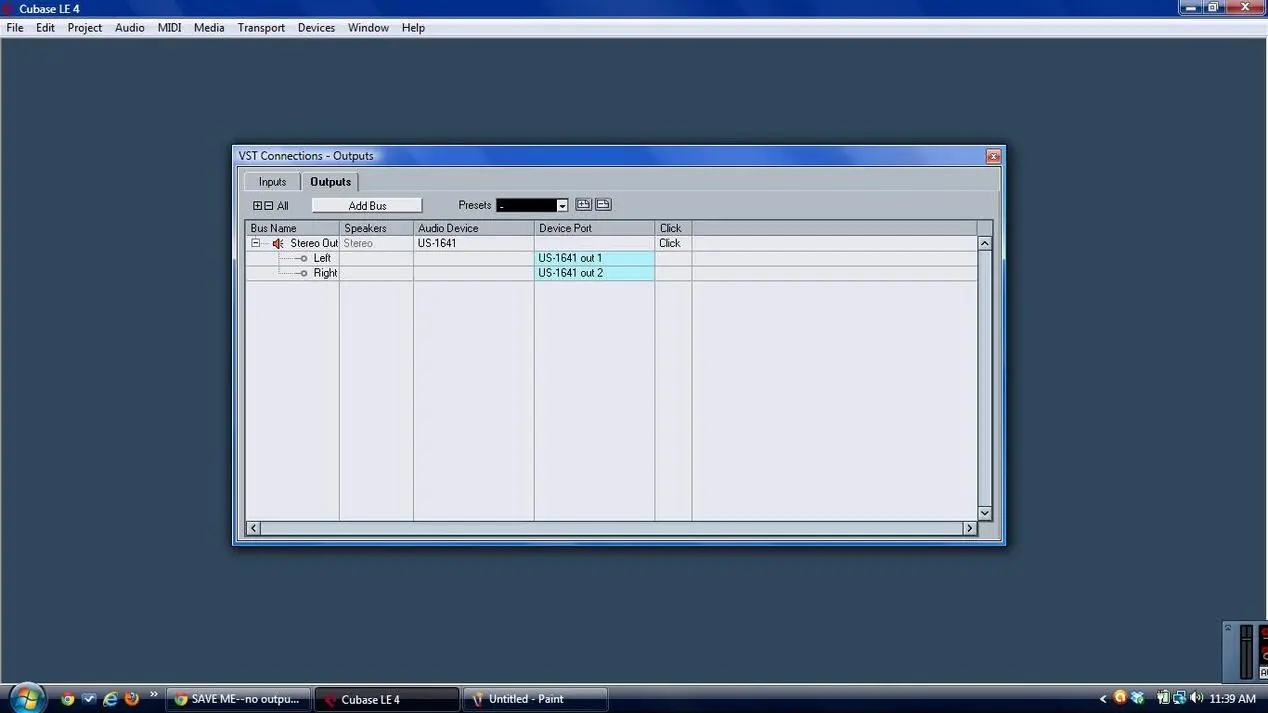
Task: Open the Devices menu
Action: tap(316, 28)
